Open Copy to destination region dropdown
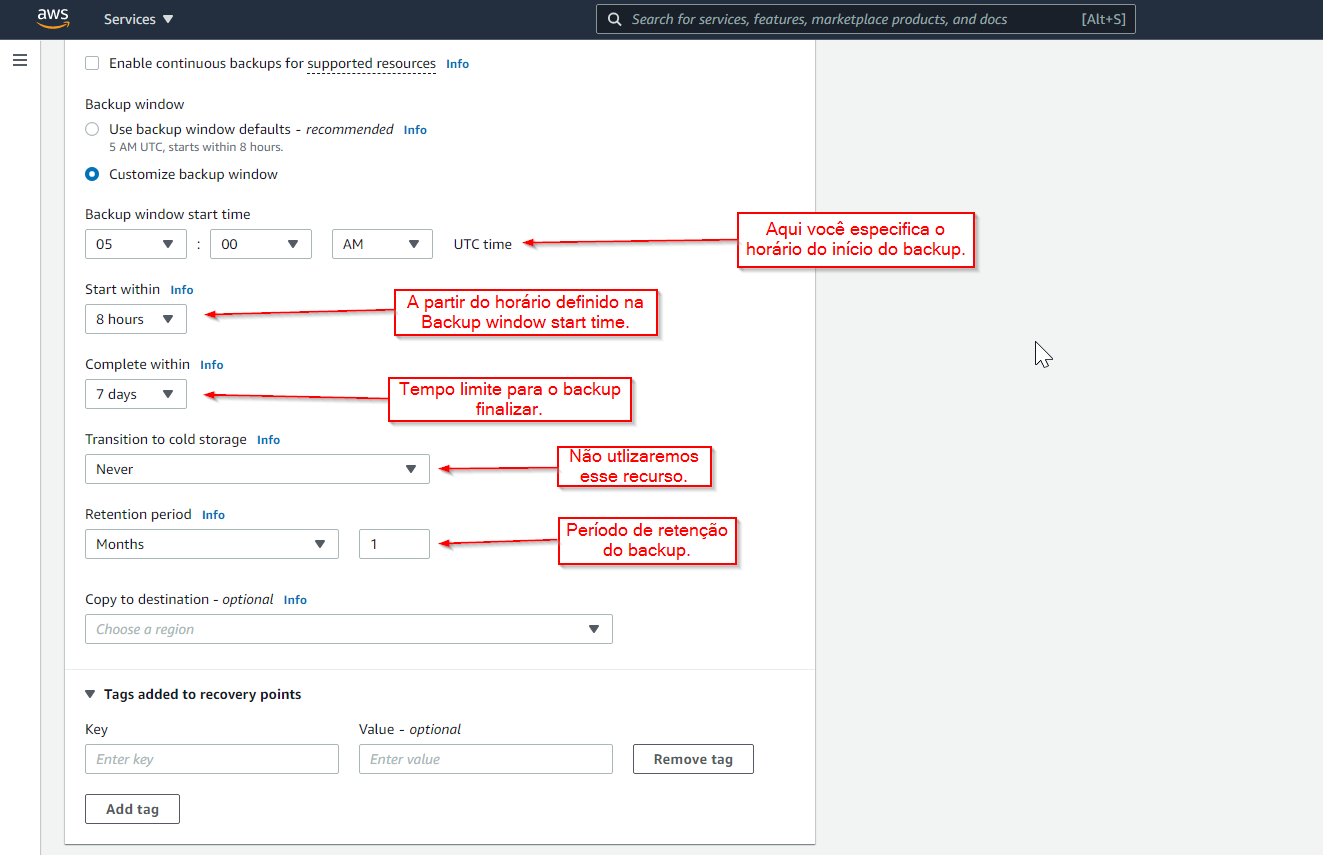 pos(348,629)
